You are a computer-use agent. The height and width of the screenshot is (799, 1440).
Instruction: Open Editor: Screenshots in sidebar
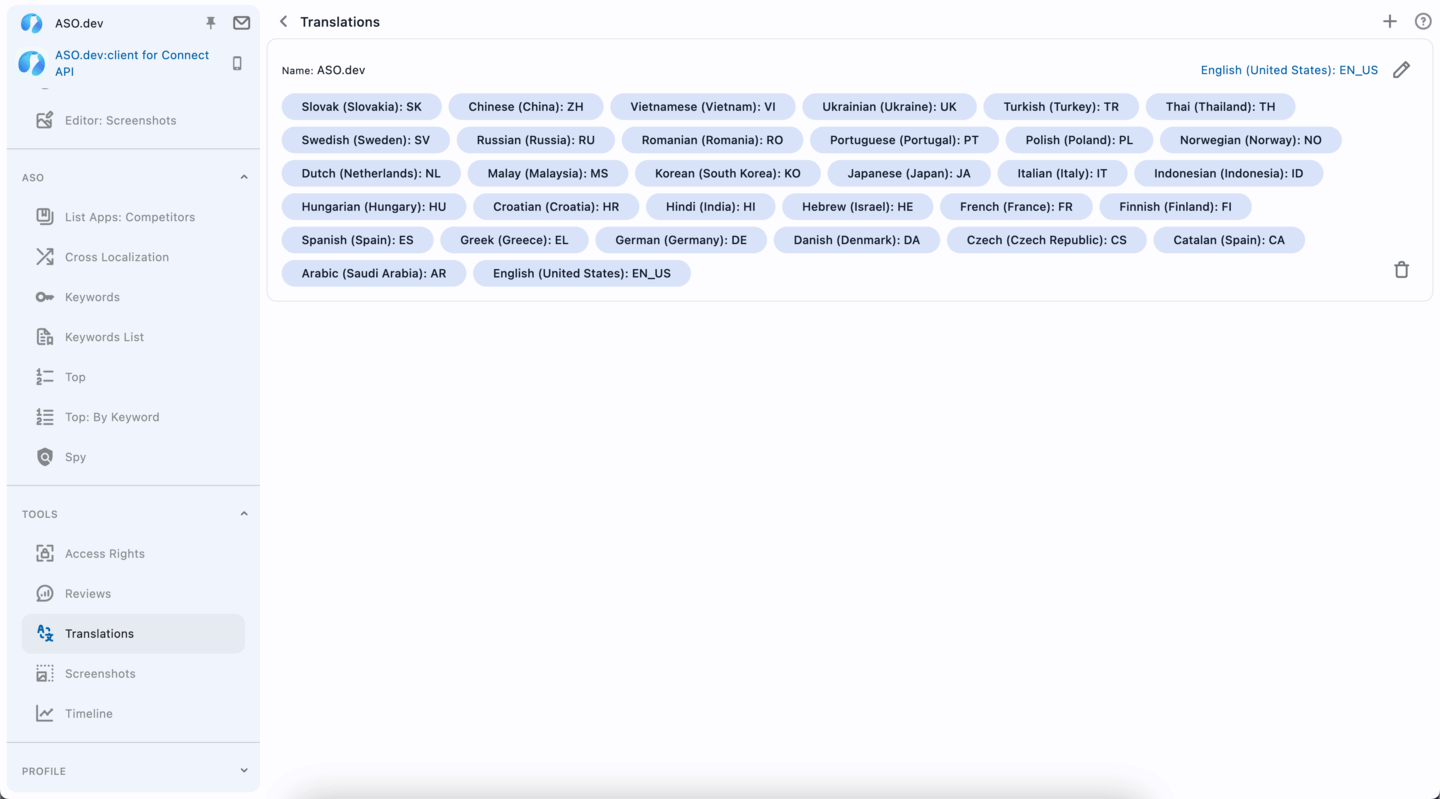pyautogui.click(x=133, y=120)
